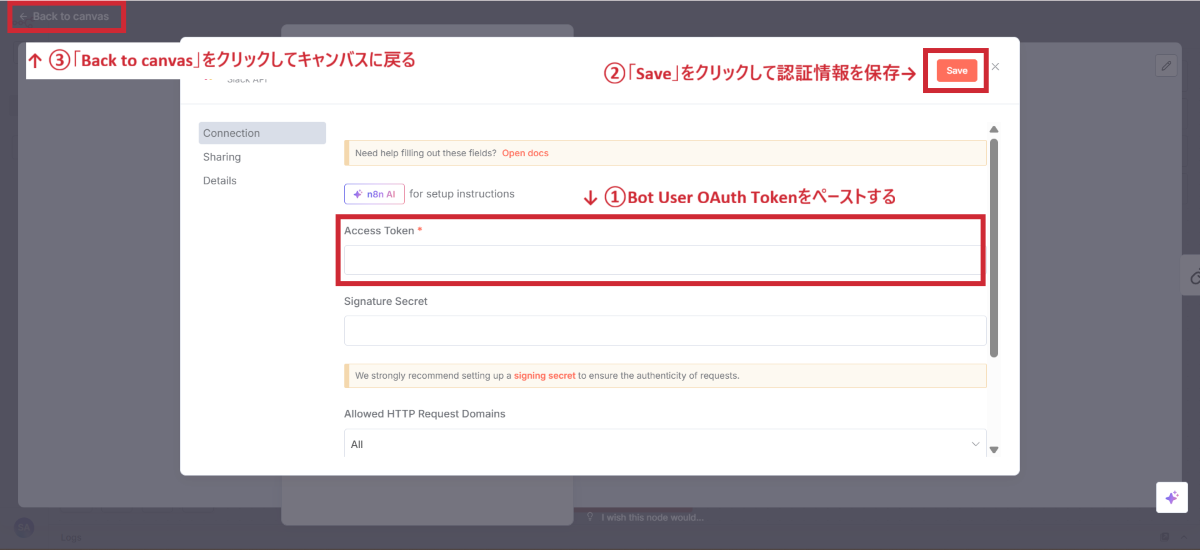Click the scrollbar up arrow
This screenshot has width=1200, height=550.
[x=993, y=129]
